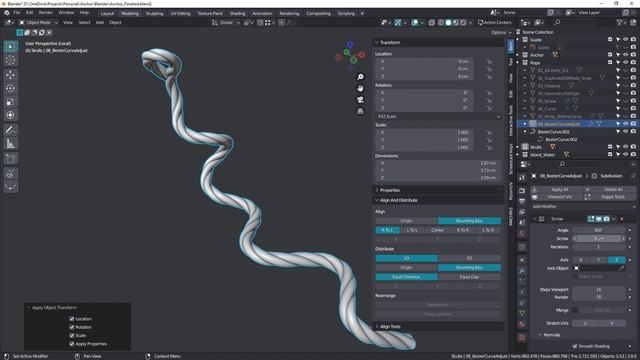The width and height of the screenshot is (640, 360).
Task: Open the Global transform orientation dropdown
Action: pyautogui.click(x=226, y=22)
